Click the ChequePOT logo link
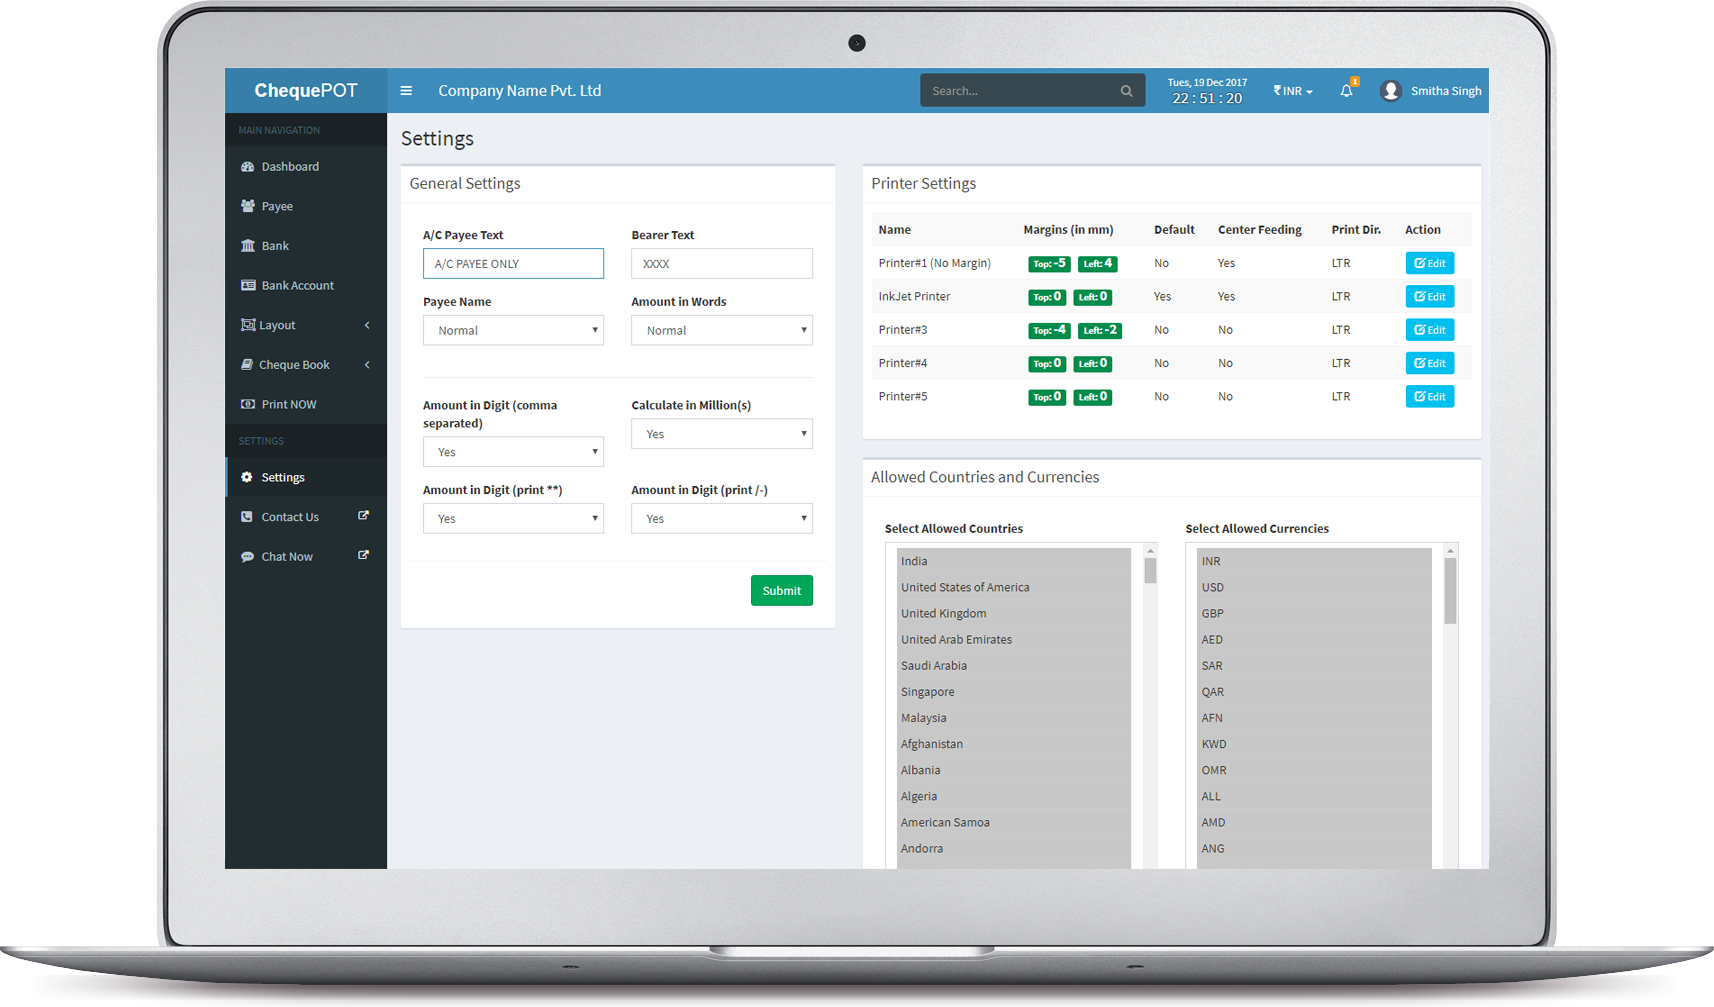This screenshot has height=1007, width=1714. click(x=306, y=91)
